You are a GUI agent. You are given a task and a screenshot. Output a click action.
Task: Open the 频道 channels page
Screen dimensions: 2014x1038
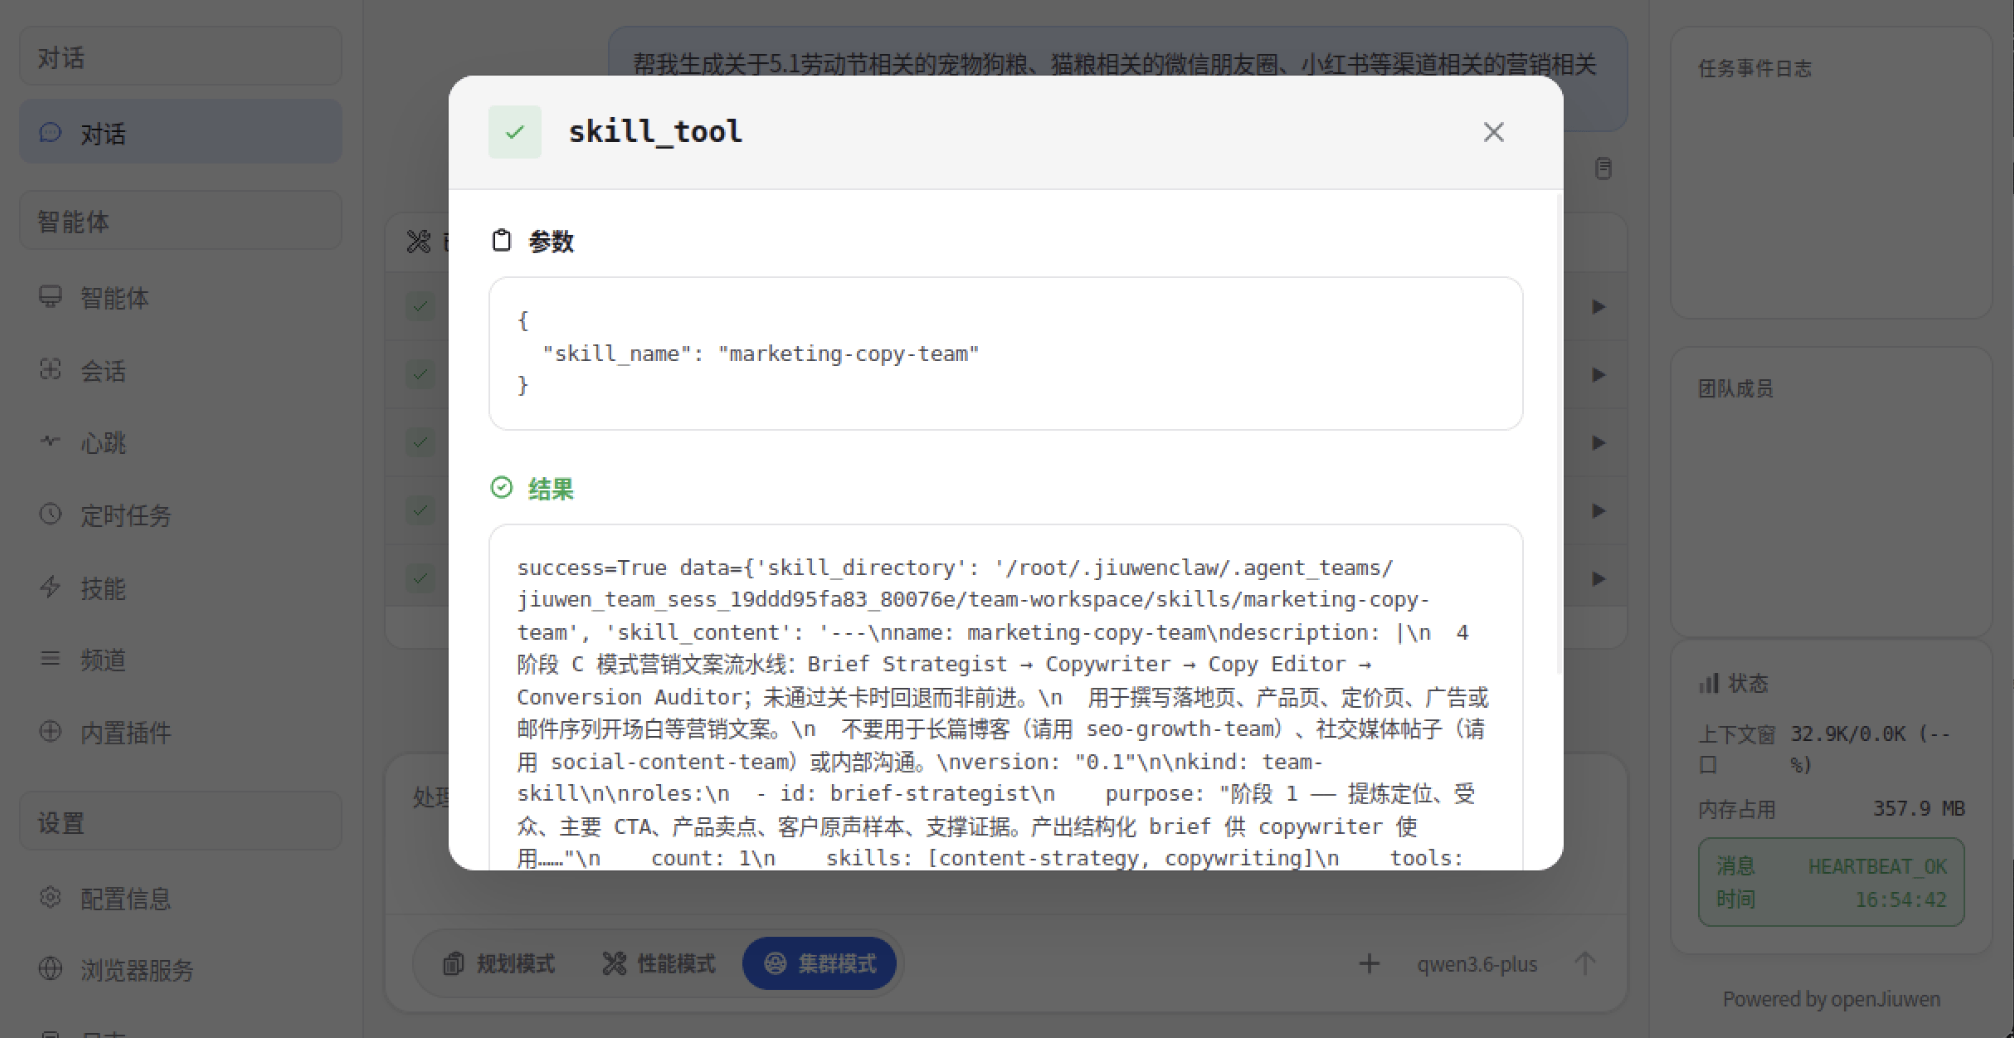point(181,660)
